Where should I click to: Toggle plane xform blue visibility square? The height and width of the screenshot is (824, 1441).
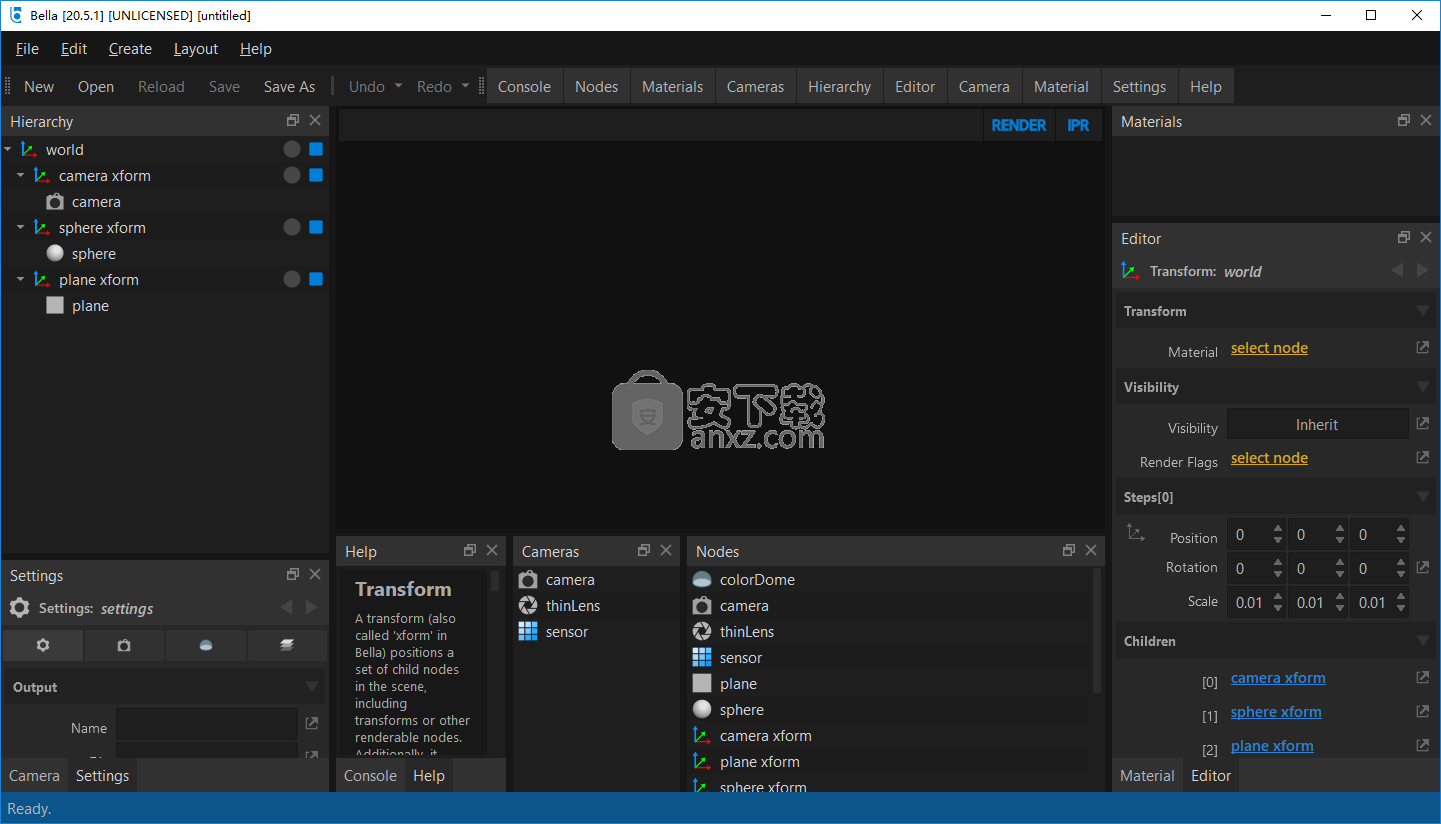pyautogui.click(x=316, y=279)
